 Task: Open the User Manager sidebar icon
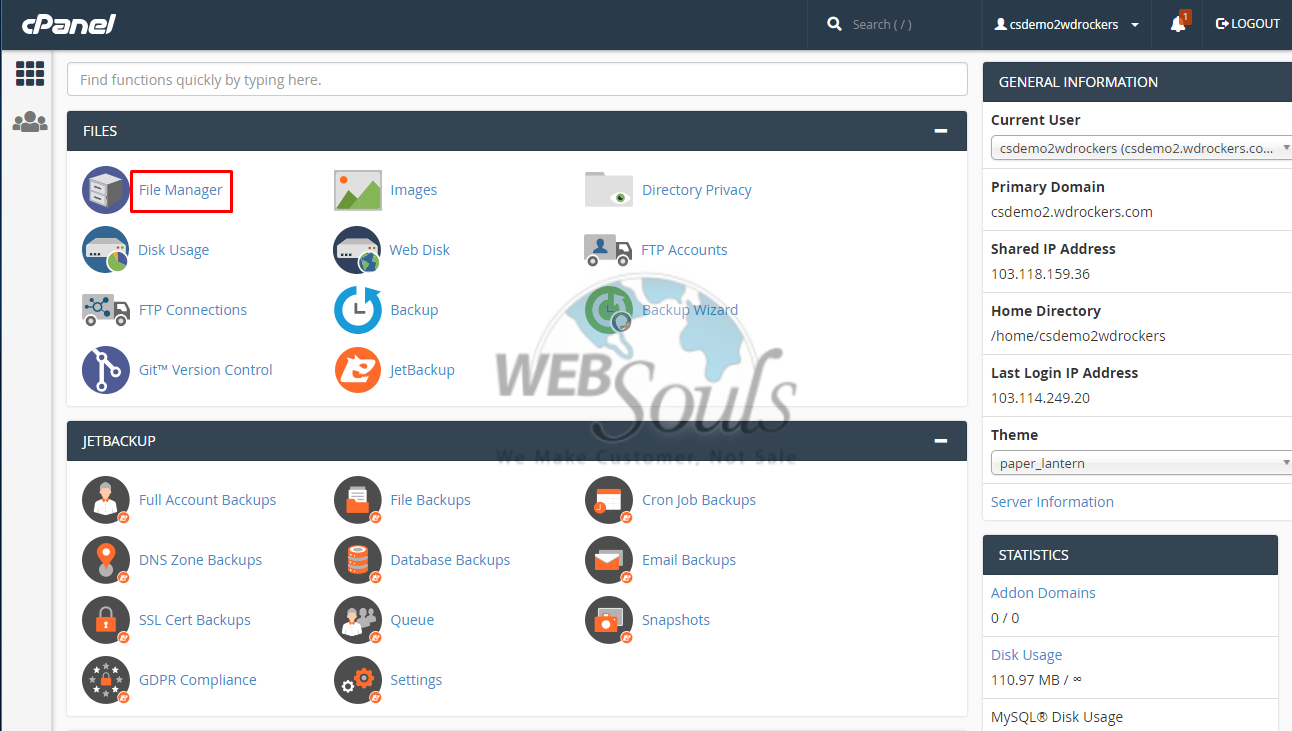point(30,122)
